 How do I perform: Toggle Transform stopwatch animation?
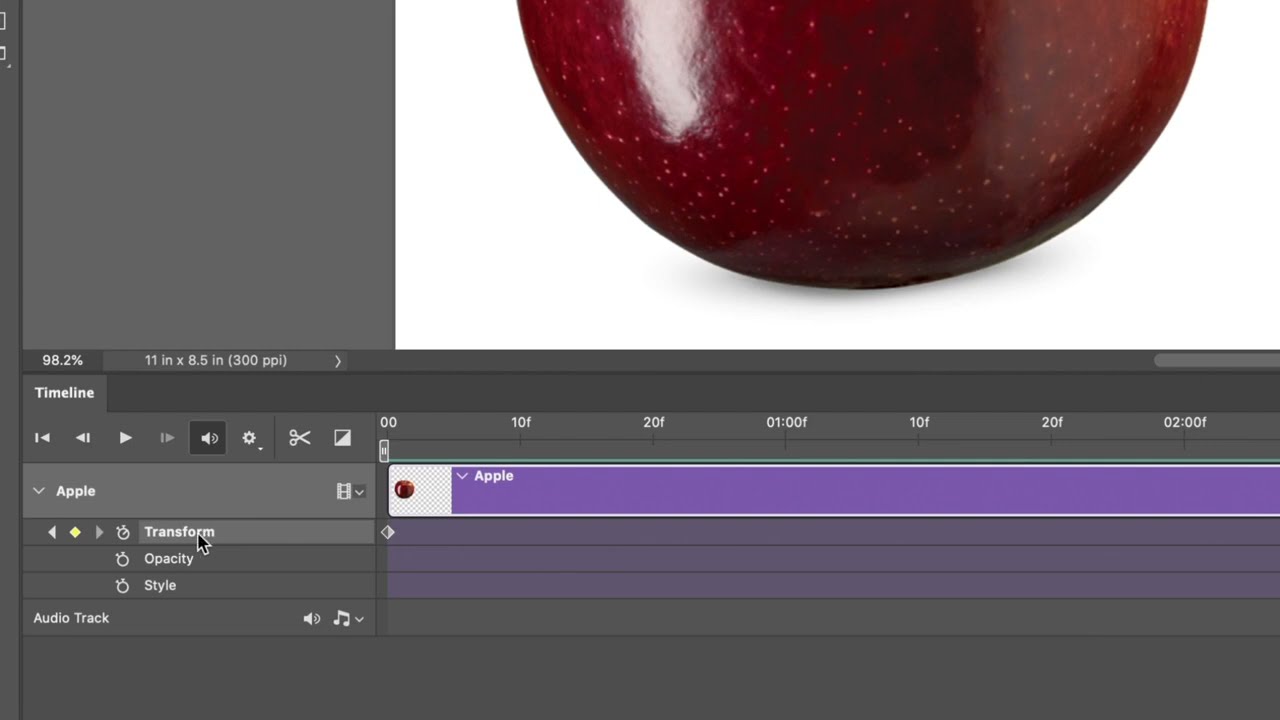click(123, 532)
